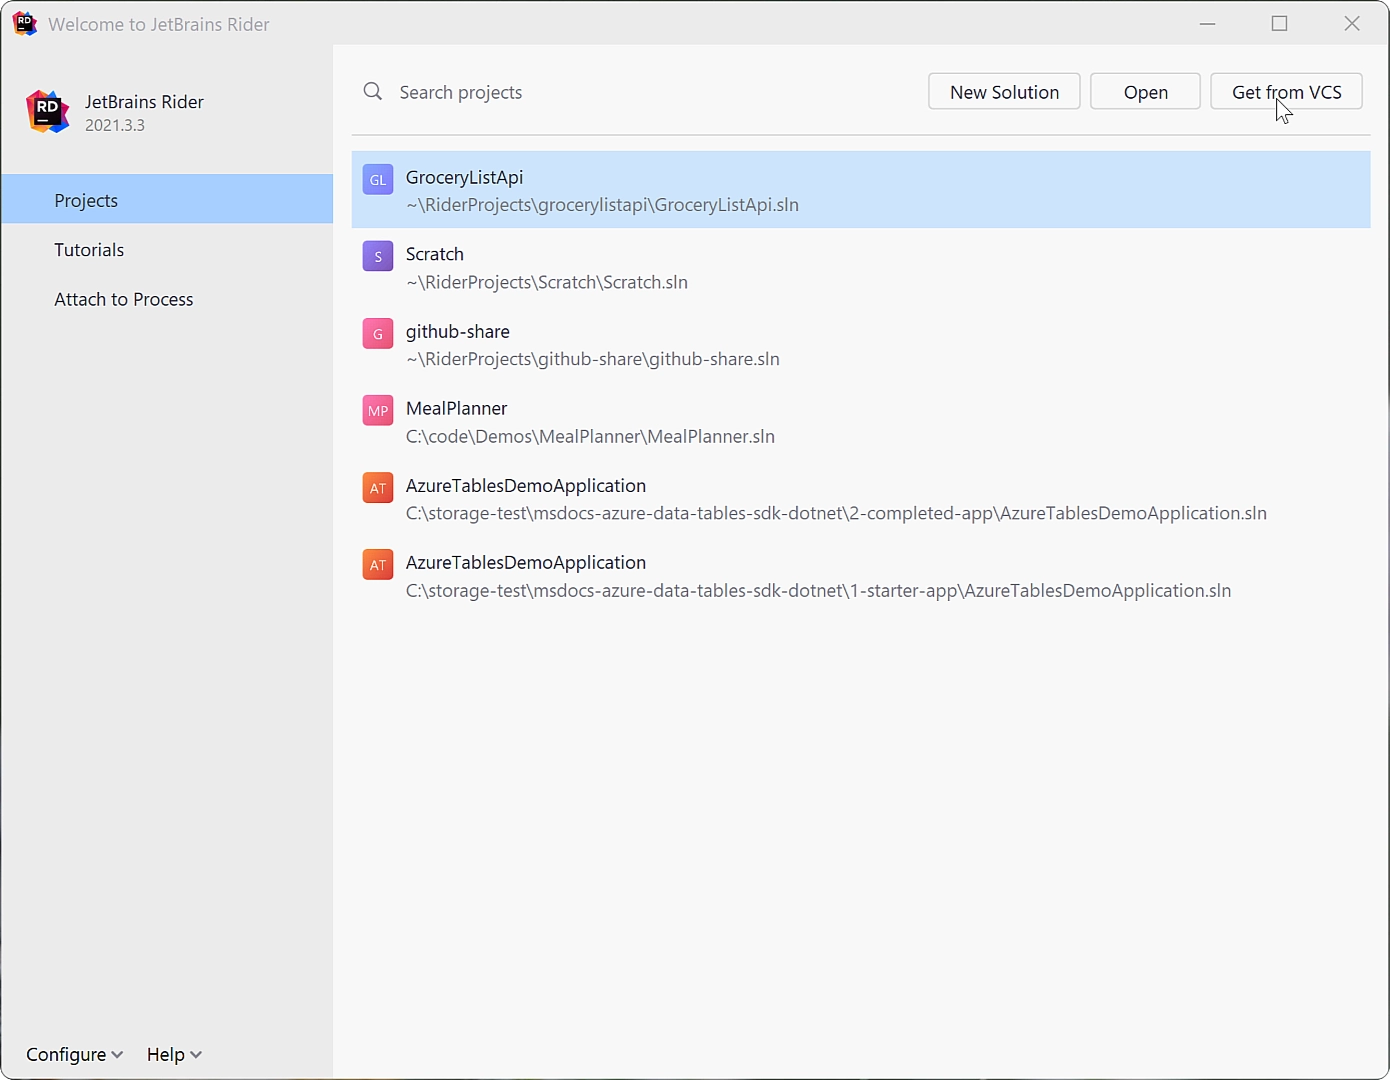Create a New Solution
Screen dimensions: 1390x1080
1004,92
